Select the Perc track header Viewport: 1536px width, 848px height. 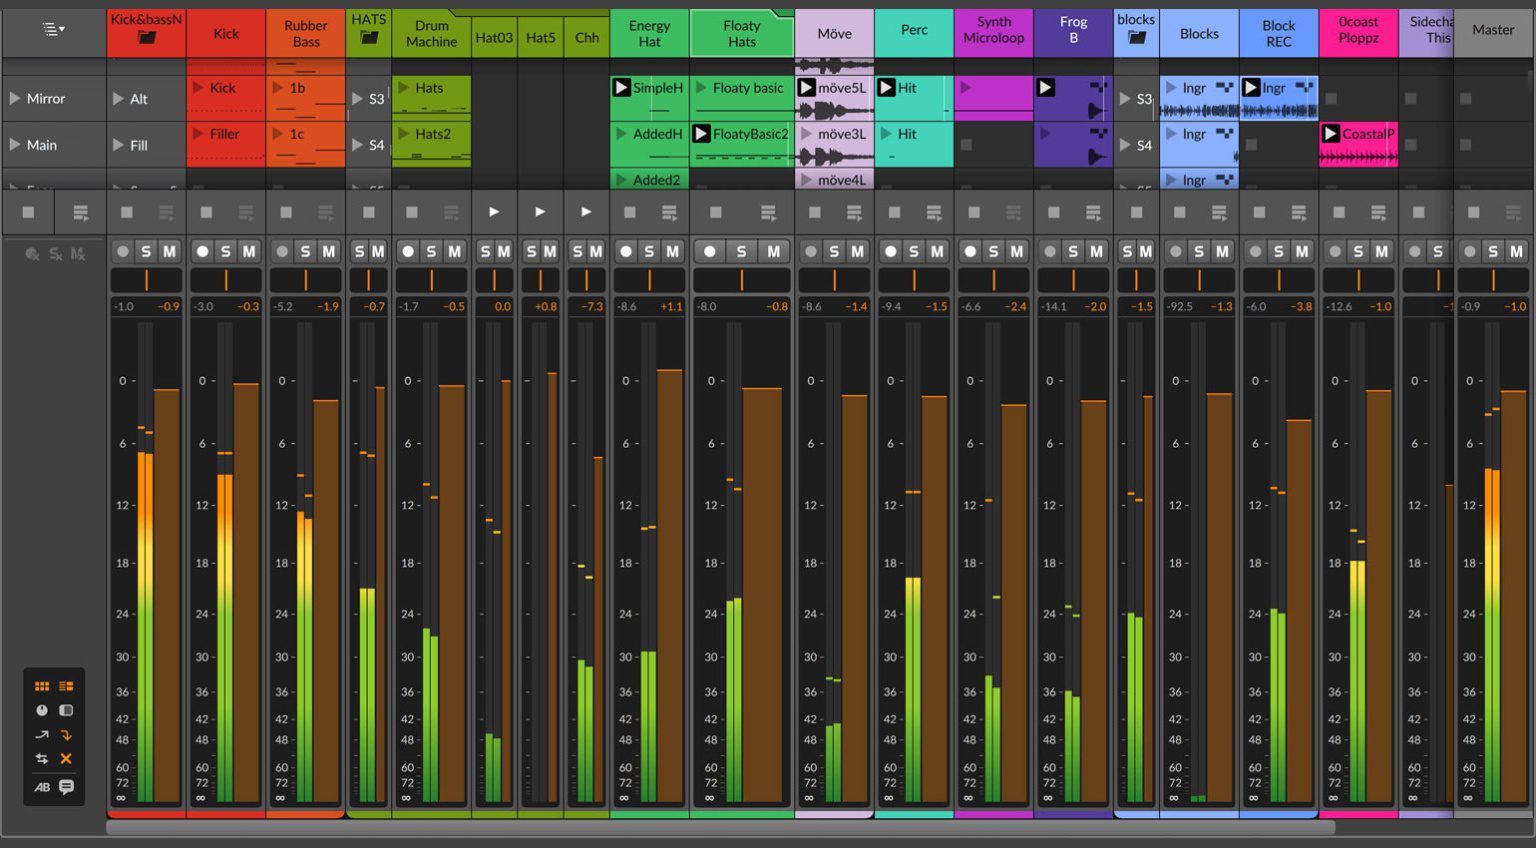913,31
